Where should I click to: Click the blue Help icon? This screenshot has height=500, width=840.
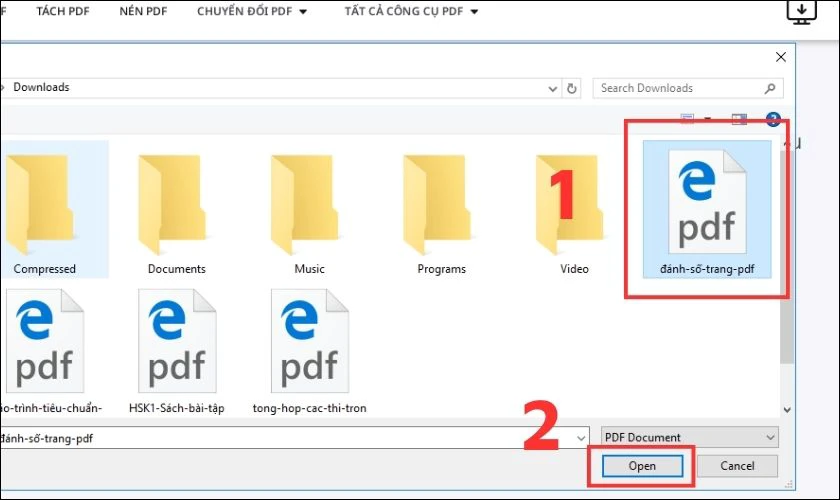[x=772, y=120]
